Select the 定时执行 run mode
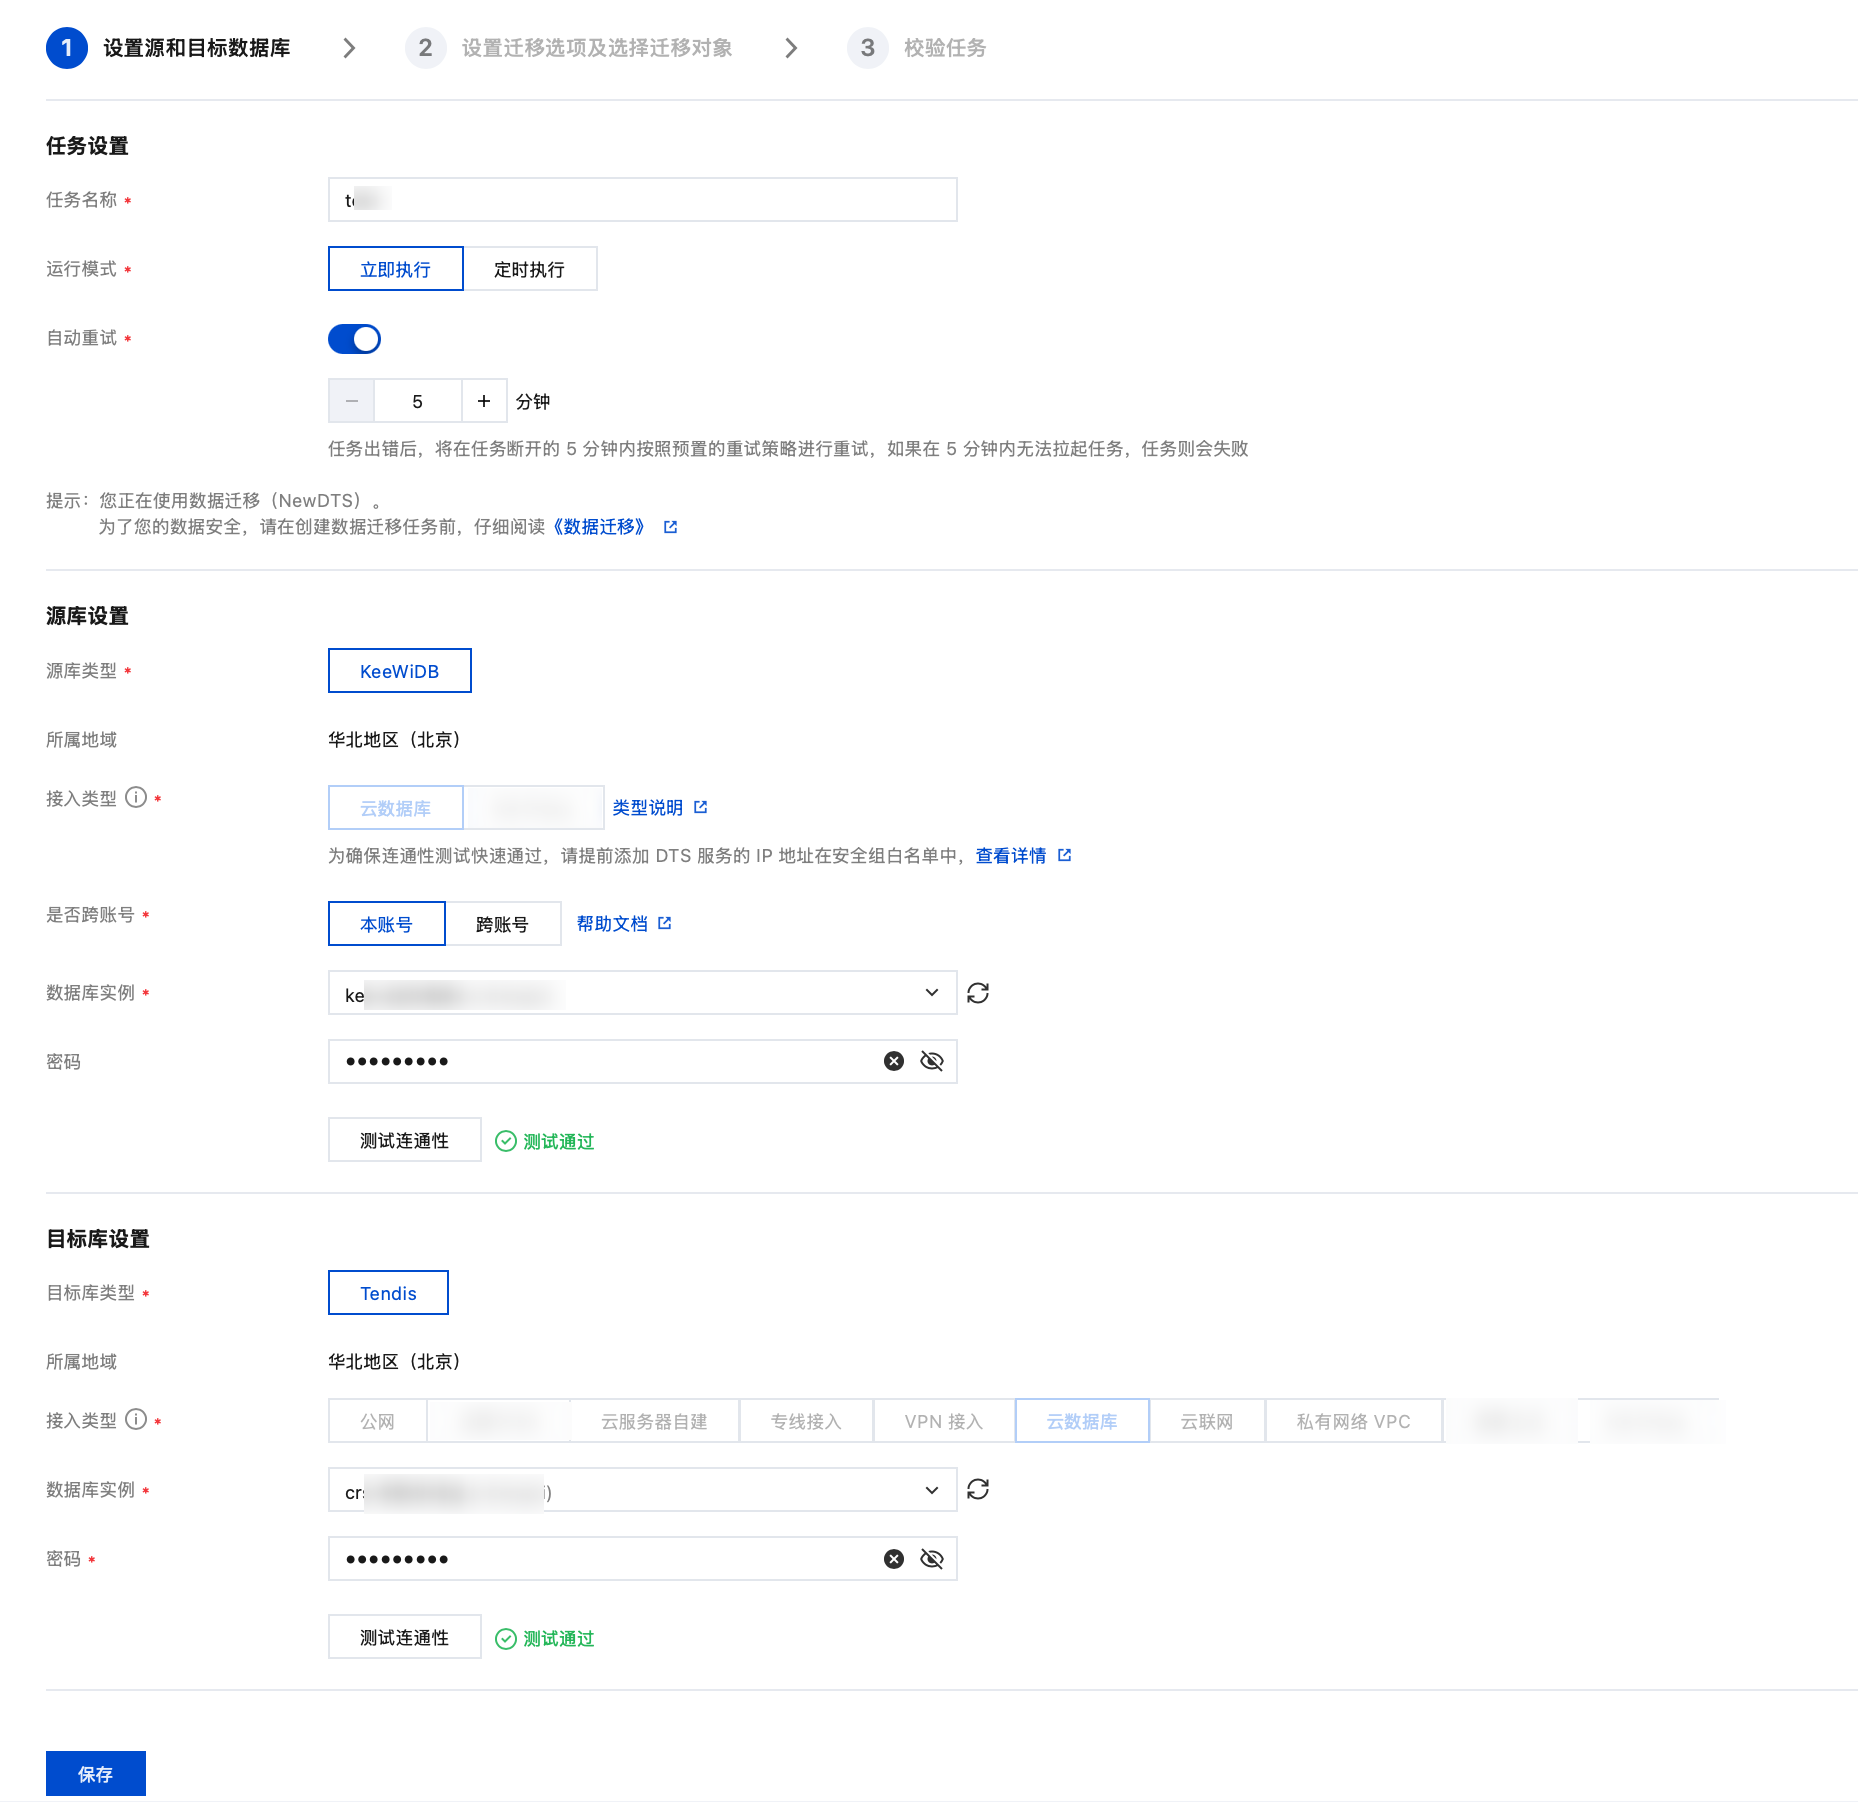1858x1802 pixels. point(529,269)
